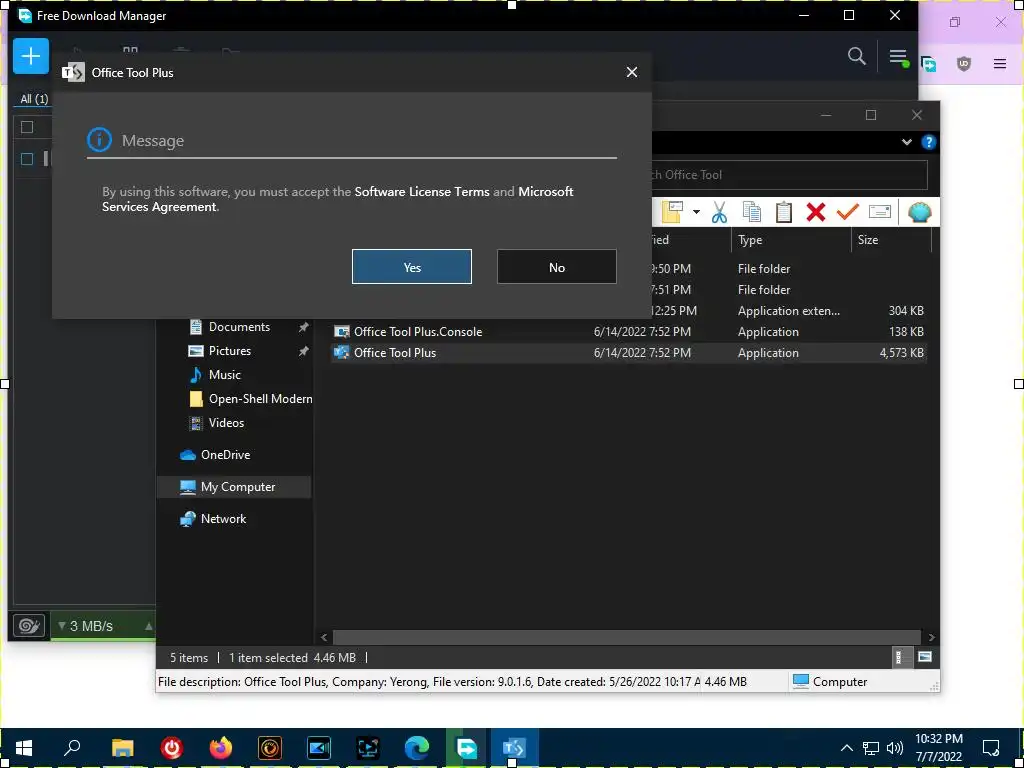
Task: Open the dropdown arrow beside folder view icon
Action: (x=696, y=212)
